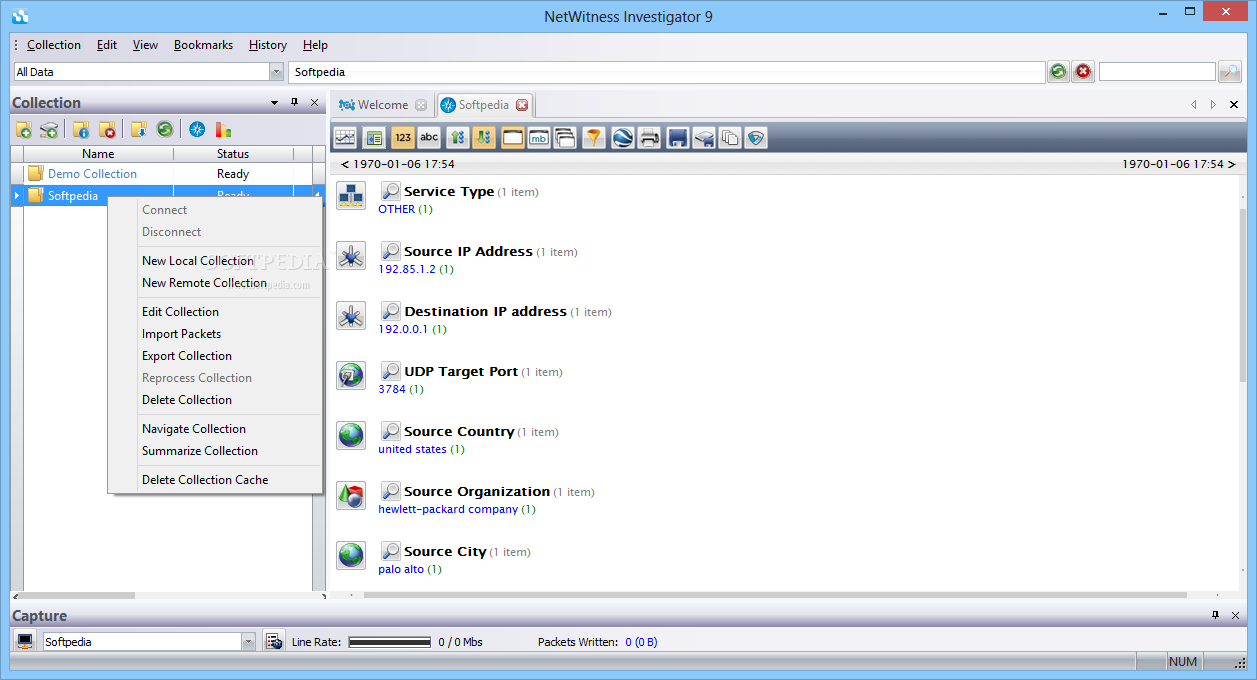Viewport: 1257px width, 680px height.
Task: Click the blue navigate collection compass icon
Action: coord(197,129)
